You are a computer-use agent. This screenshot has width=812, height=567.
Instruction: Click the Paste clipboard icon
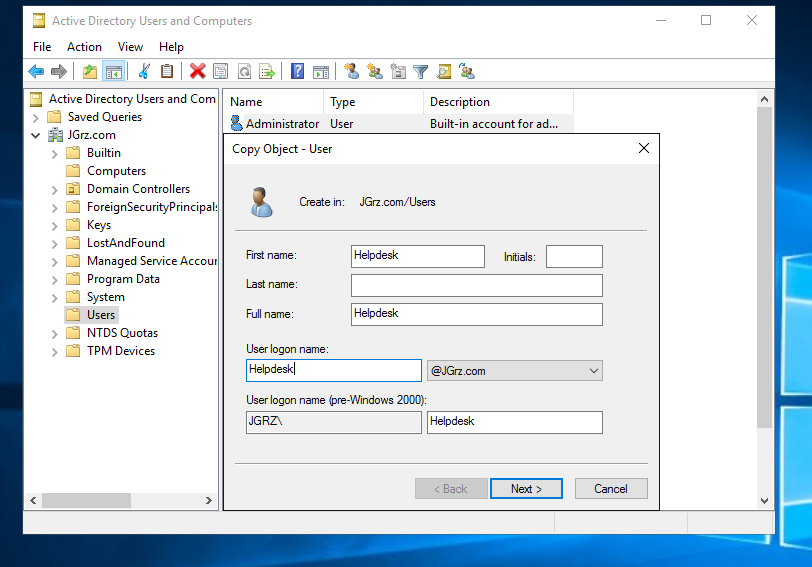(x=167, y=71)
